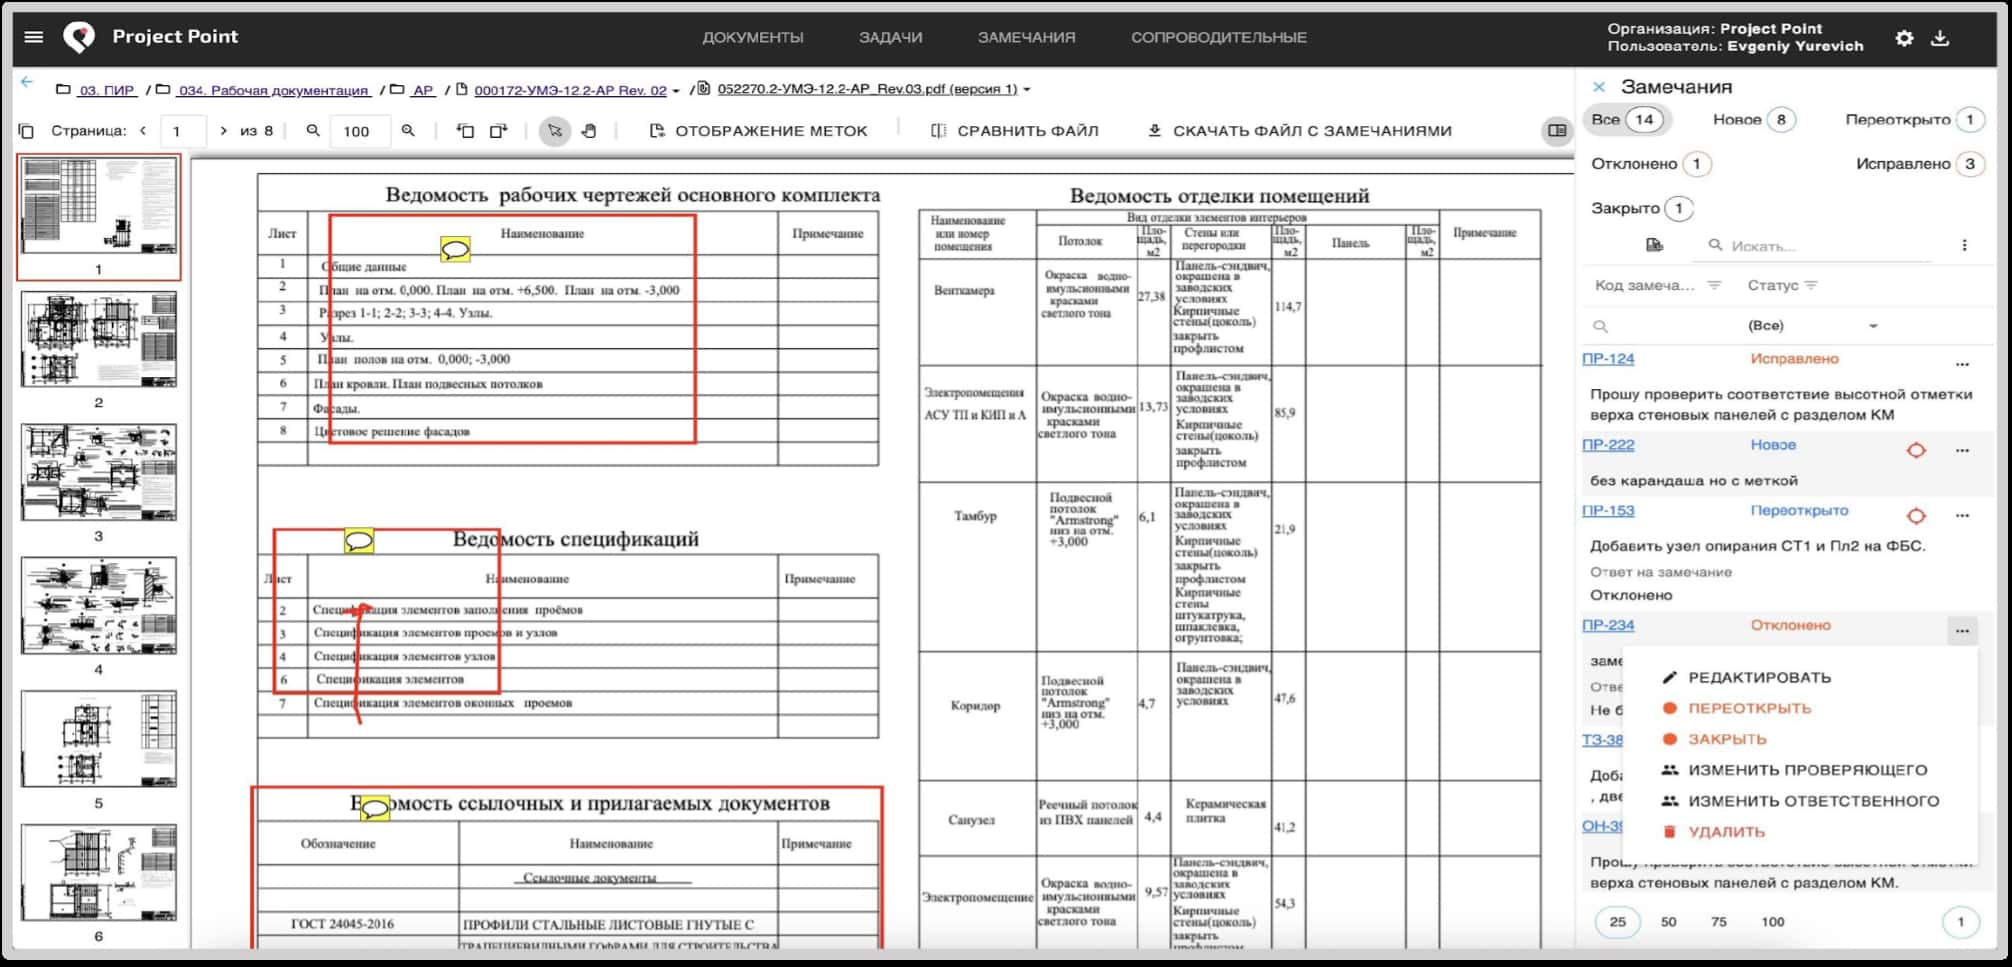This screenshot has width=2012, height=967.
Task: Filter remarks by Закрыто status
Action: (x=1642, y=208)
